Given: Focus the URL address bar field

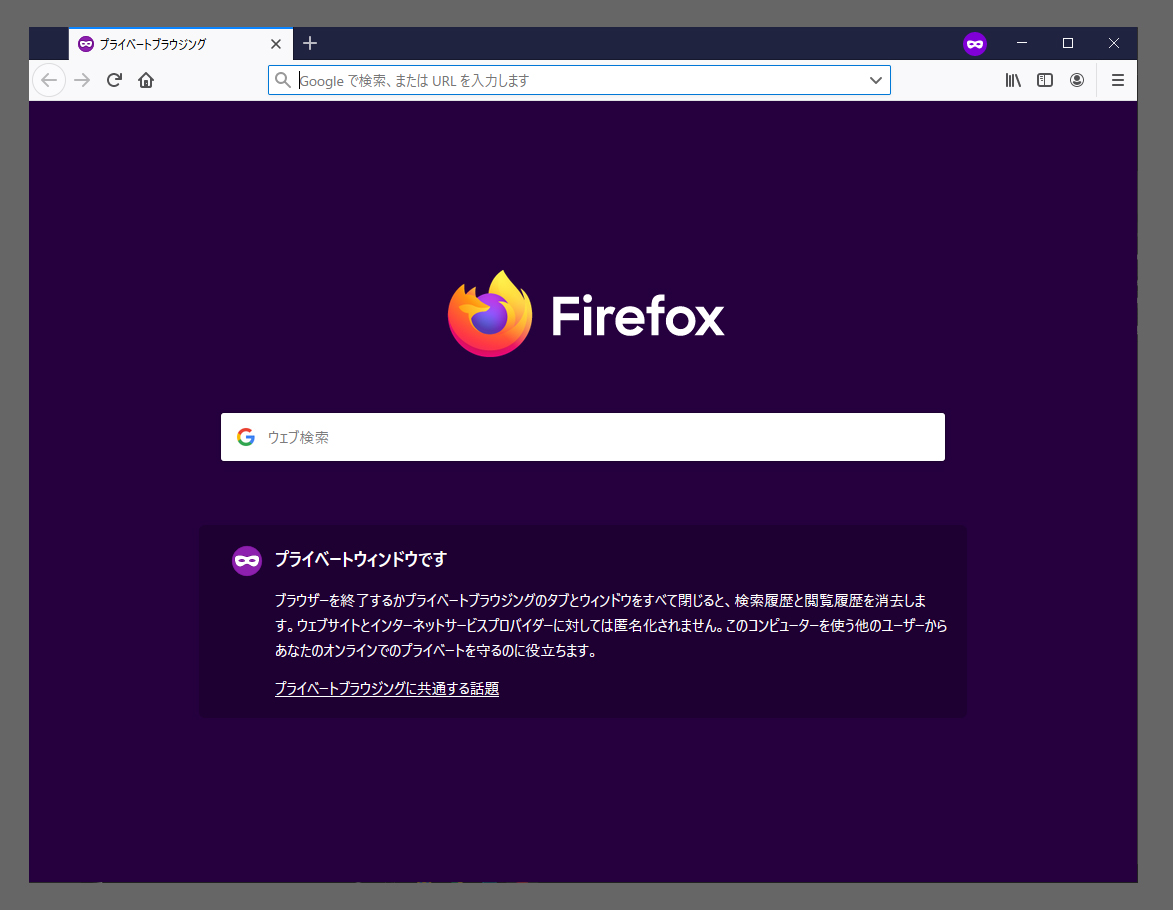Looking at the screenshot, I should click(x=579, y=80).
